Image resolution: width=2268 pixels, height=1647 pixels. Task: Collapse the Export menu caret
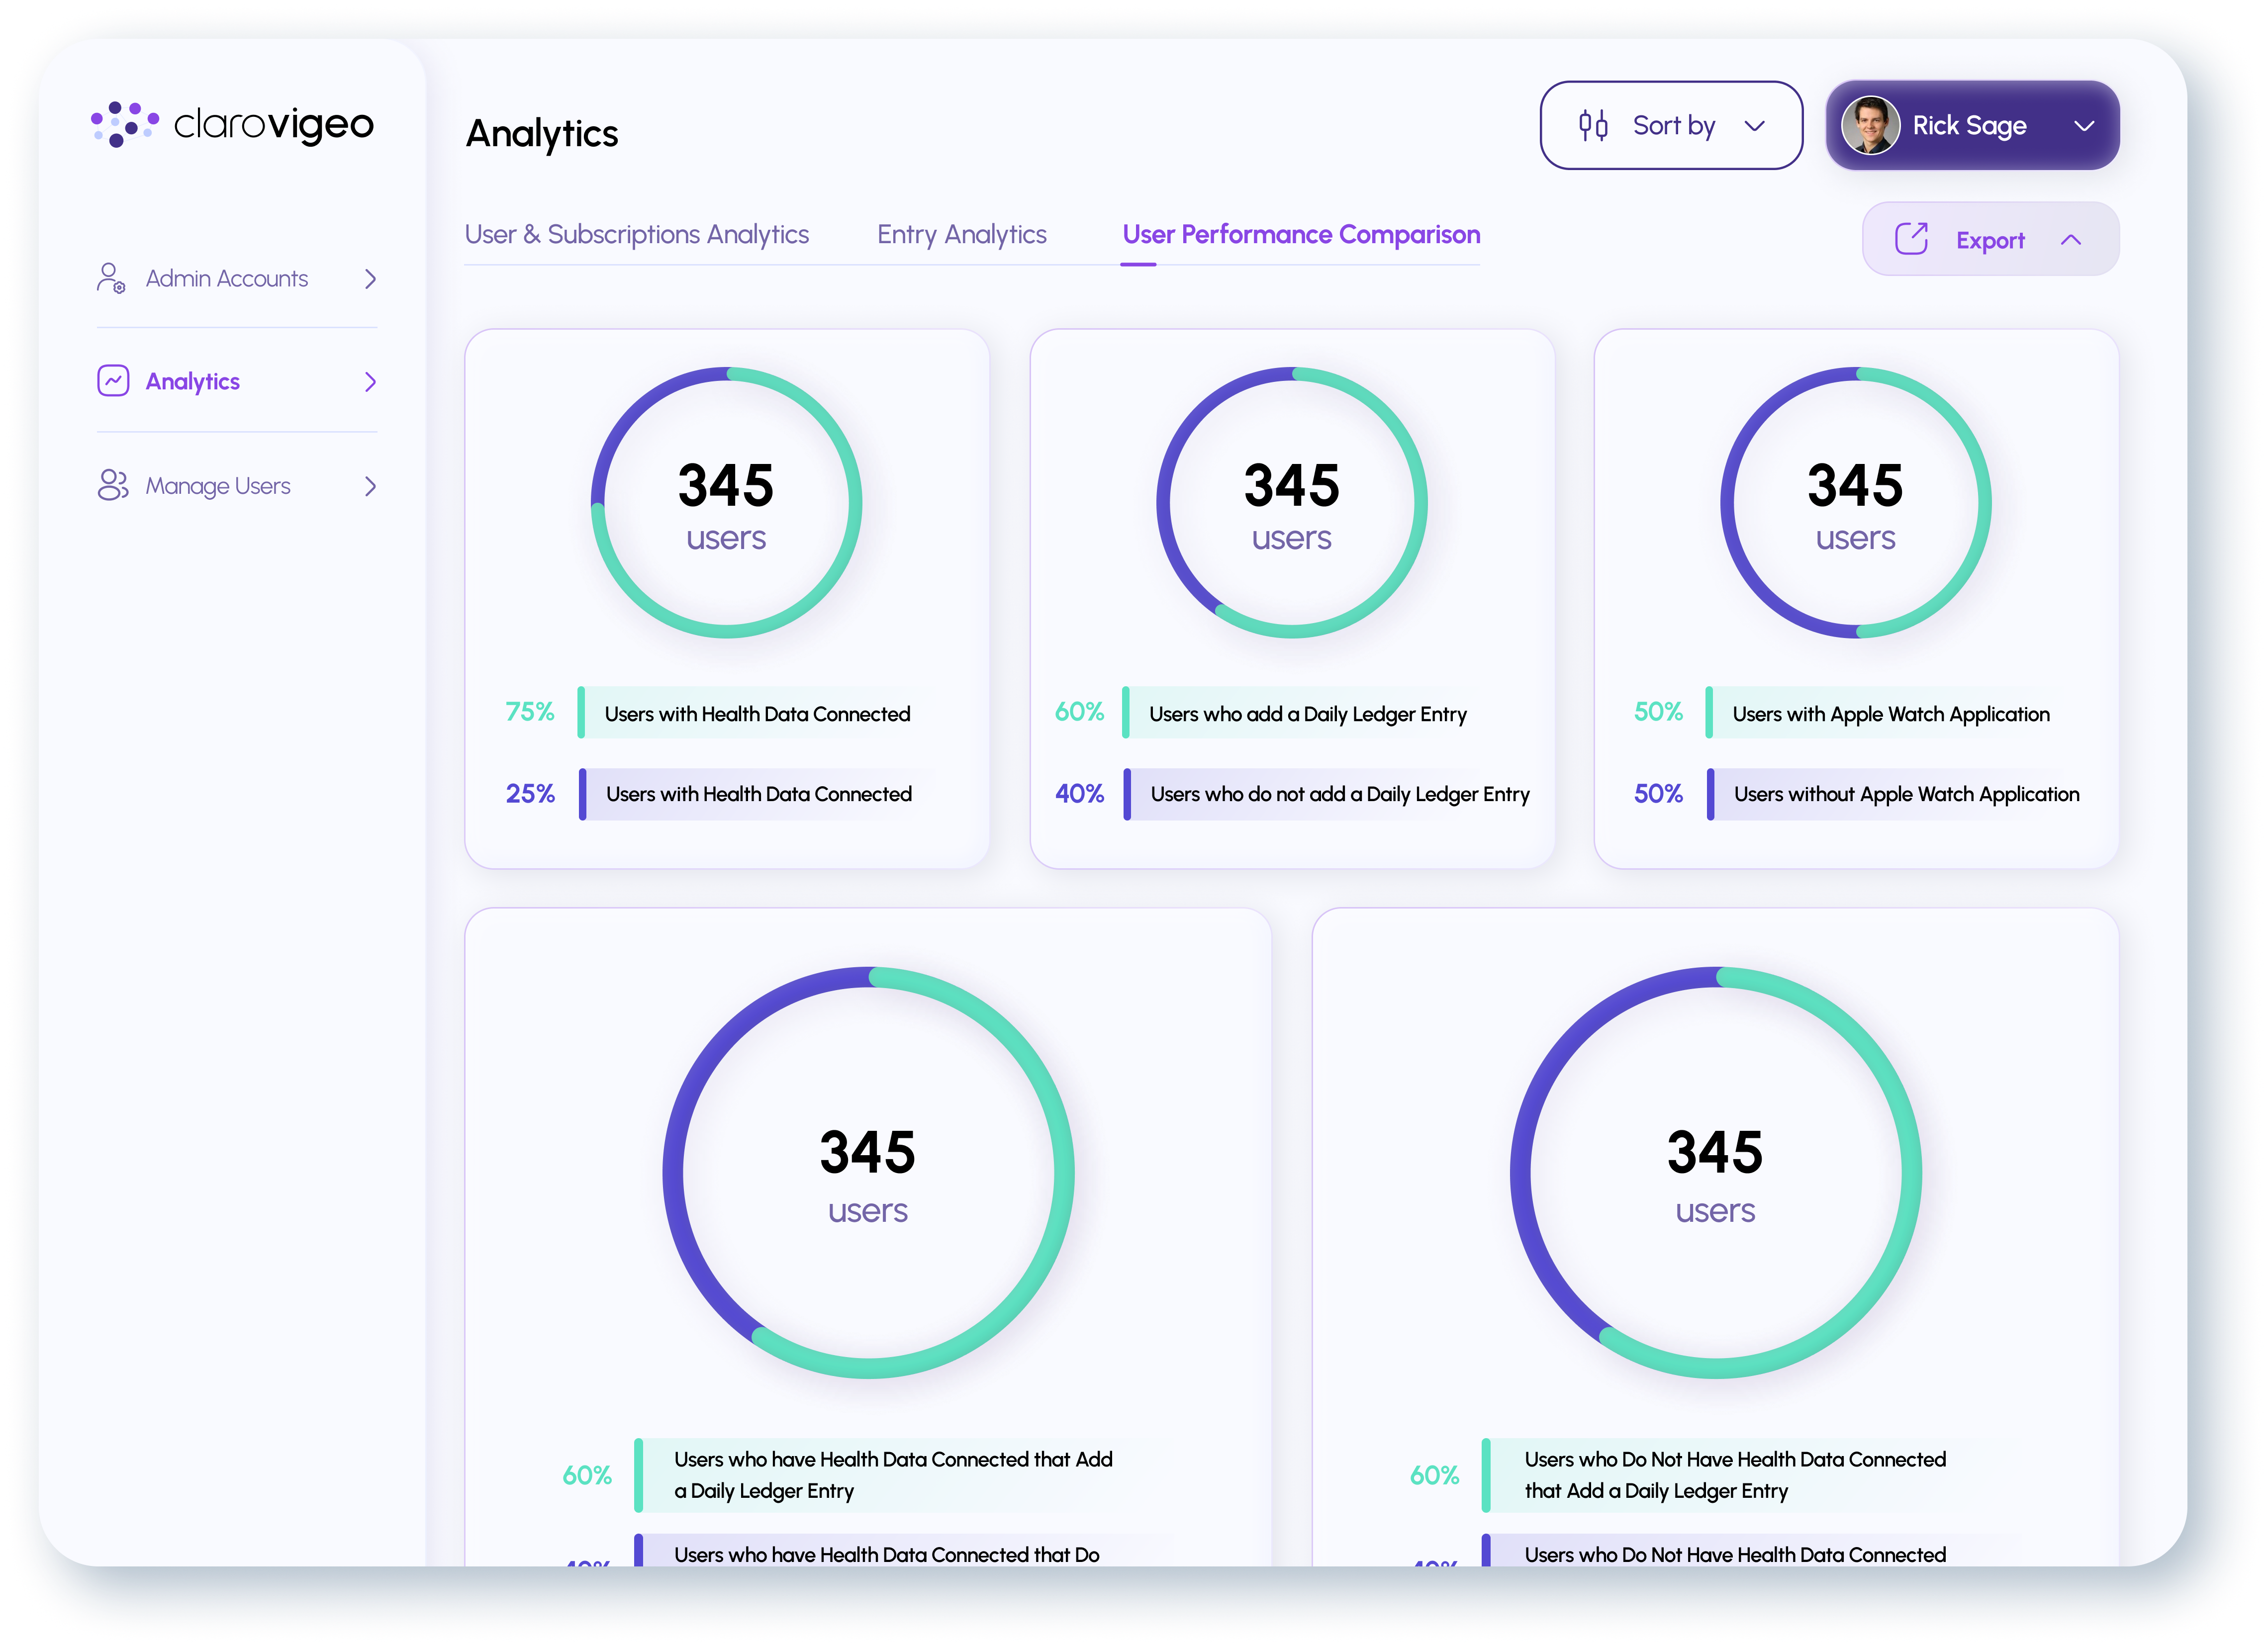coord(2071,240)
